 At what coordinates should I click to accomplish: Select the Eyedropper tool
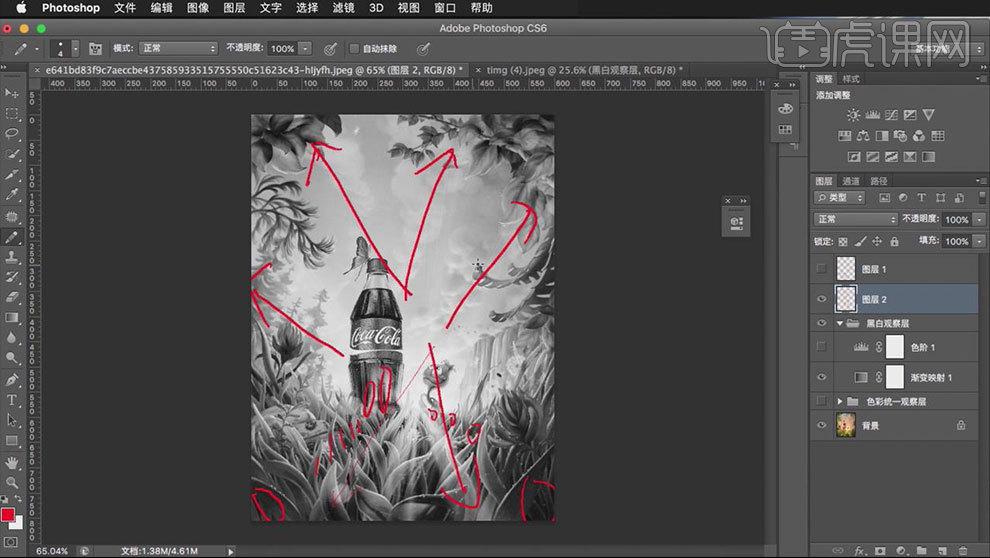11,195
